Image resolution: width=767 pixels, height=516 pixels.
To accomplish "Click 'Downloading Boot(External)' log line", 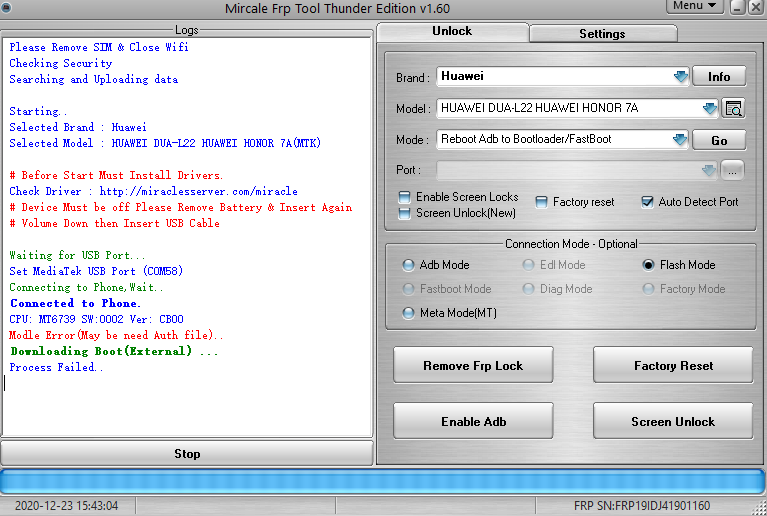I will [x=114, y=351].
